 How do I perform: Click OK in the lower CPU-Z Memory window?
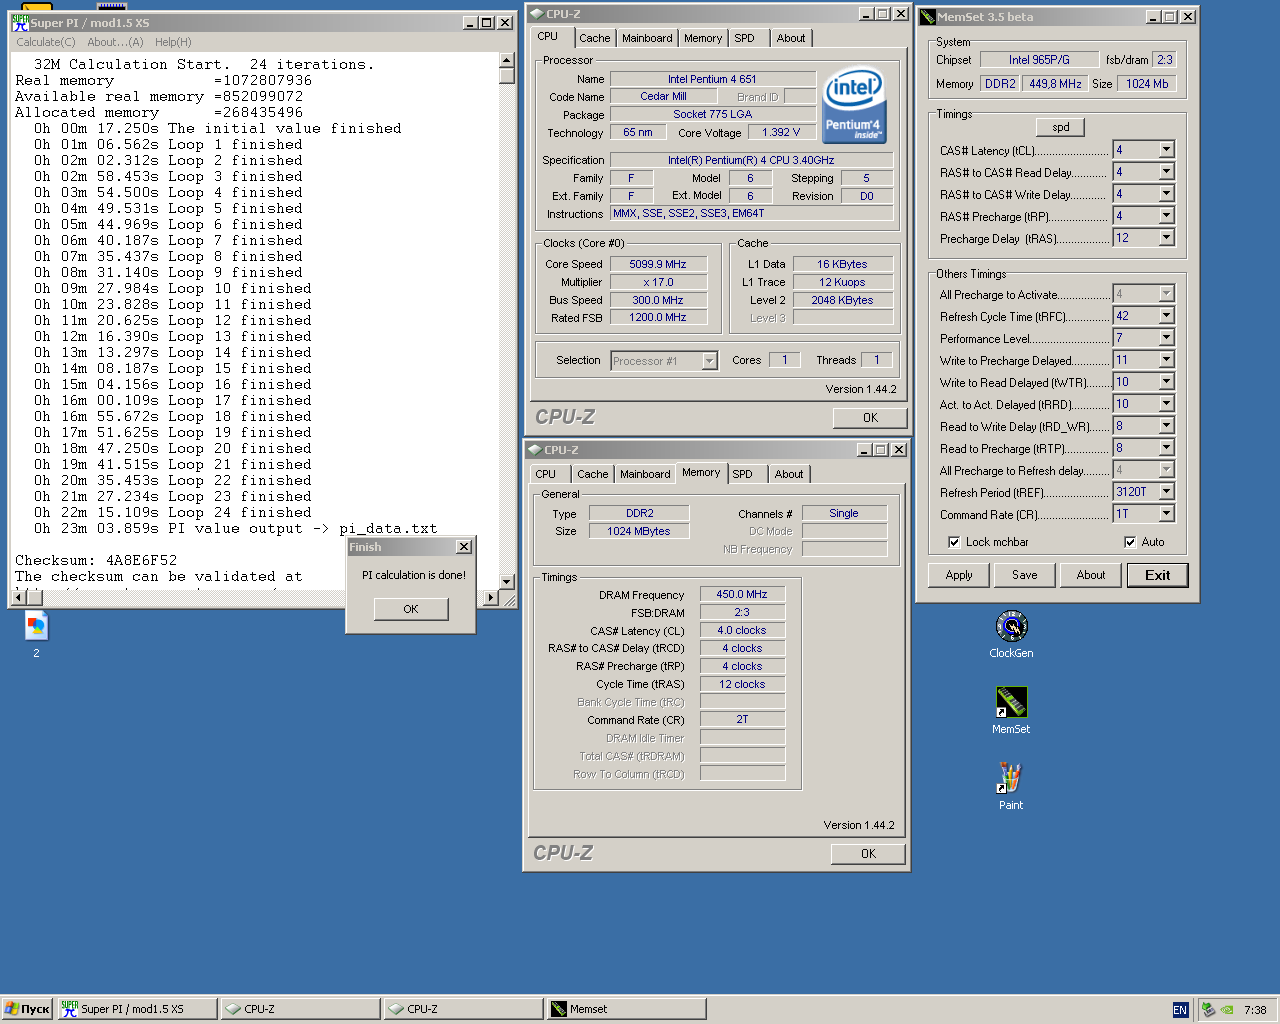point(868,854)
